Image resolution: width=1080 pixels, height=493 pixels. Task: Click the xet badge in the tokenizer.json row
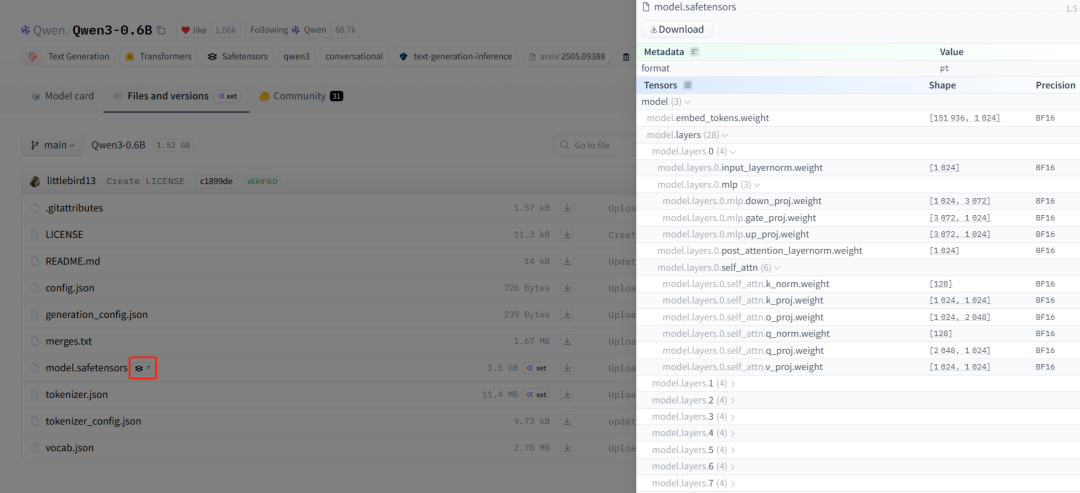(537, 395)
